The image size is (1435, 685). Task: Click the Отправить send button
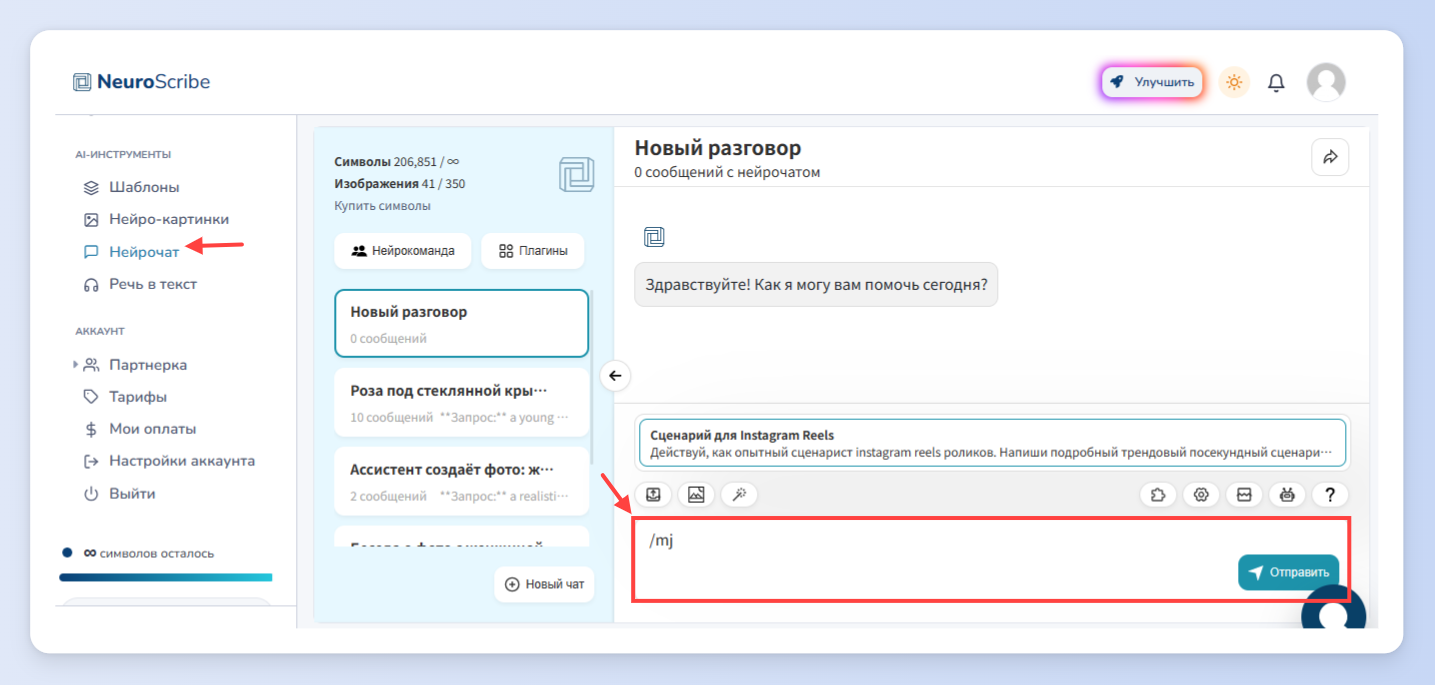1288,572
